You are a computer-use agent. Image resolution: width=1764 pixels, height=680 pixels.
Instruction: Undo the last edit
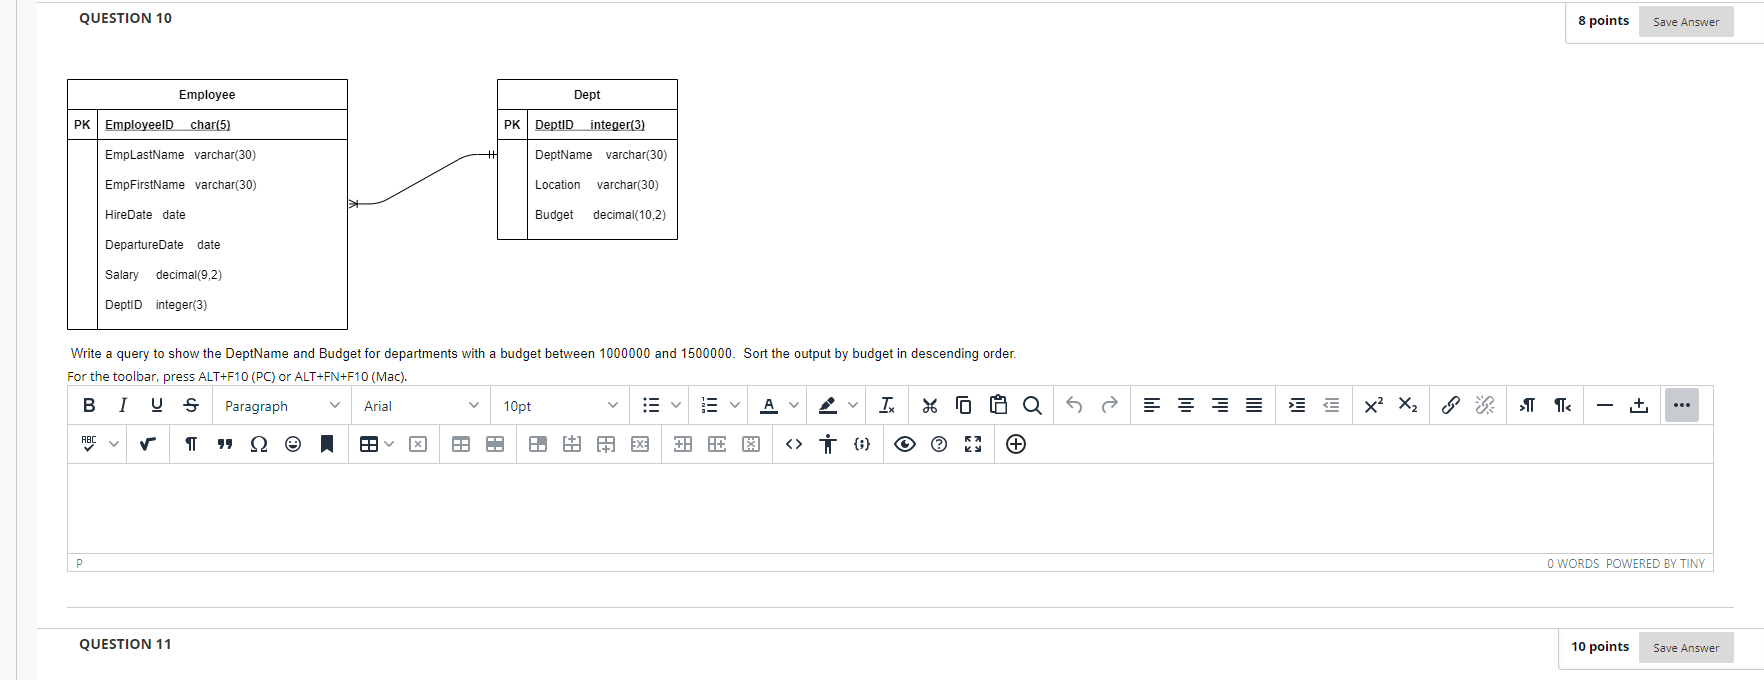(x=1075, y=405)
